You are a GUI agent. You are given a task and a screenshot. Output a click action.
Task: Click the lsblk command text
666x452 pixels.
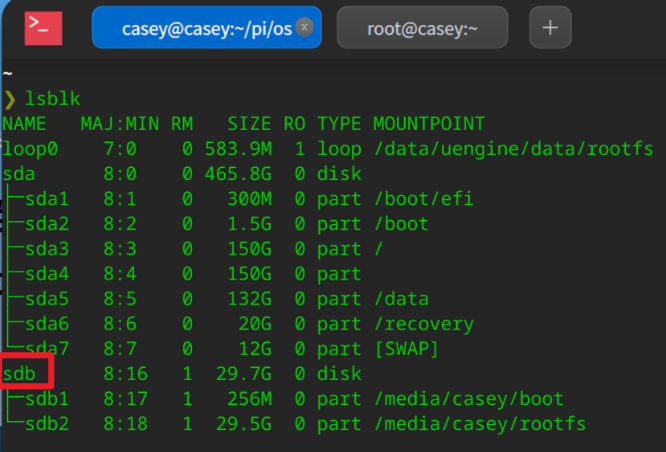point(53,98)
